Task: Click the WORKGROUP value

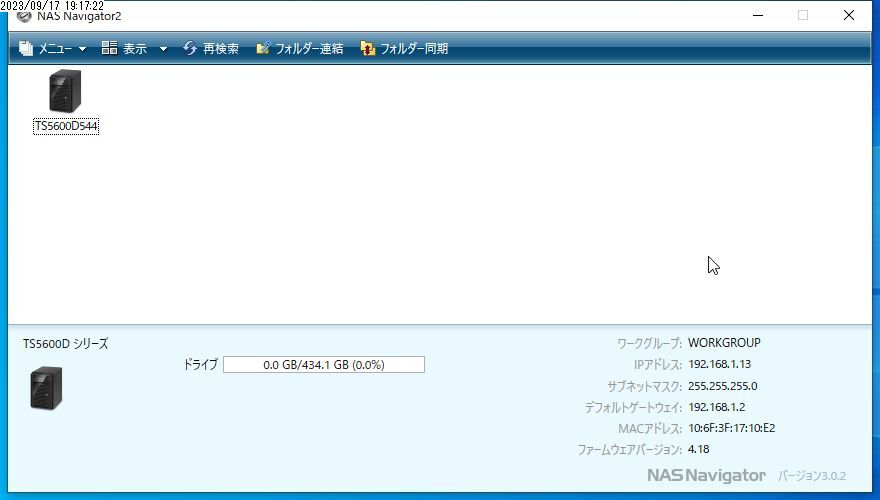Action: tap(724, 343)
